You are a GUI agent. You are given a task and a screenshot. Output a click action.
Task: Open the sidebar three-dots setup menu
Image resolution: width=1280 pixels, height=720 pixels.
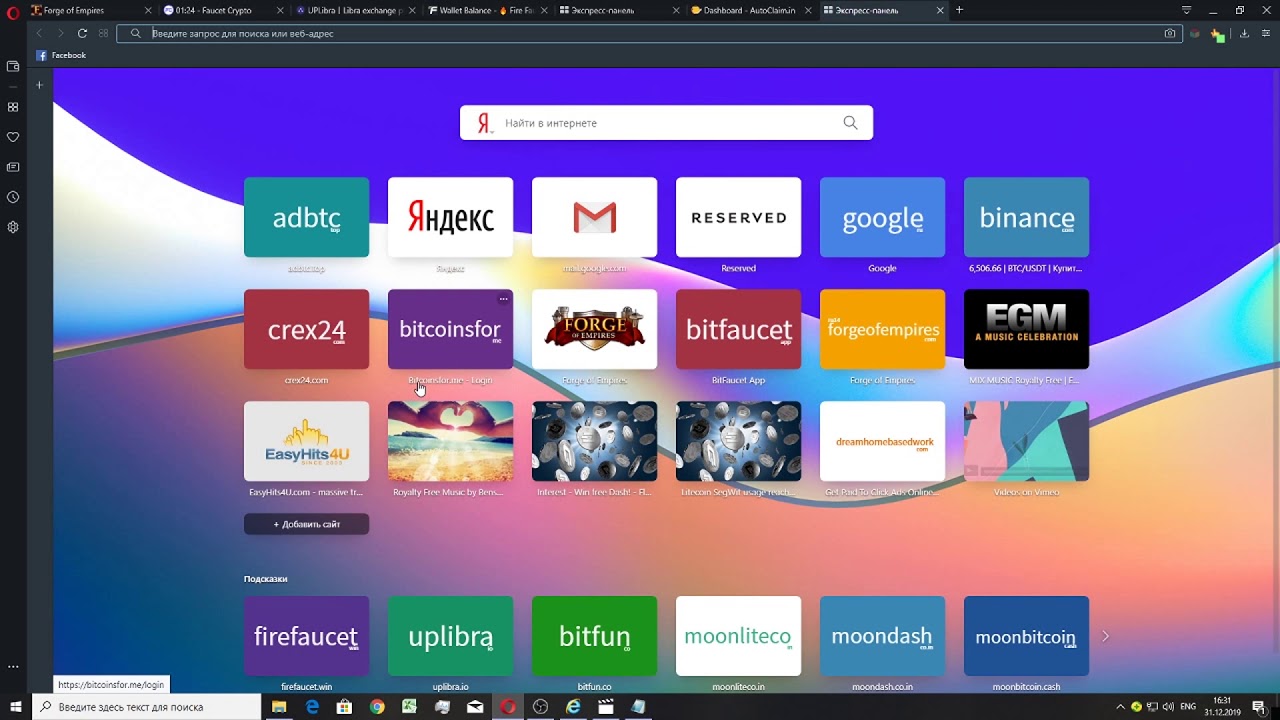point(13,666)
